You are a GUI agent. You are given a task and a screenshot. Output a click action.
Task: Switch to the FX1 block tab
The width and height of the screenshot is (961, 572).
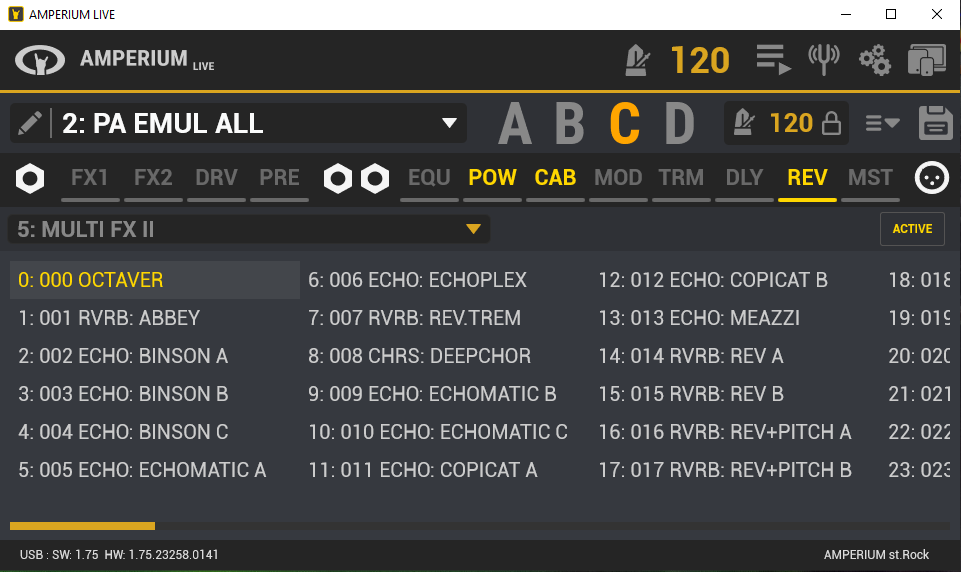[x=90, y=178]
